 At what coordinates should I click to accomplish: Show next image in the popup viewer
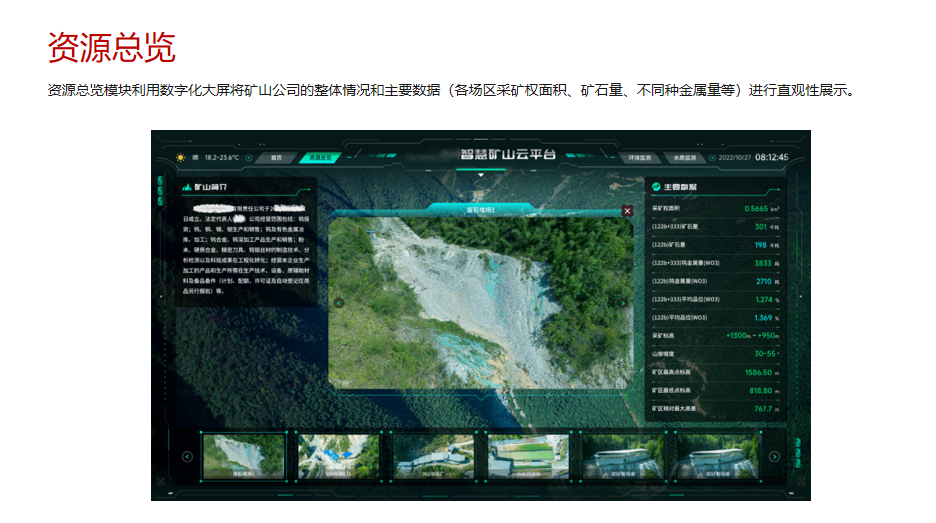[x=619, y=302]
